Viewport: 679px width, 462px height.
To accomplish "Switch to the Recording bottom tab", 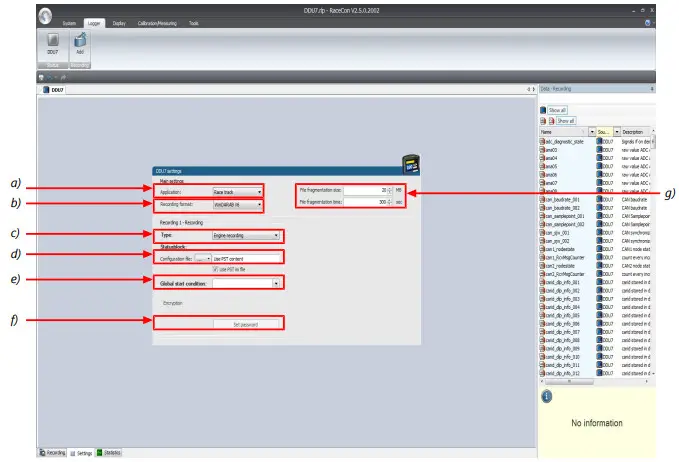I will click(x=52, y=452).
